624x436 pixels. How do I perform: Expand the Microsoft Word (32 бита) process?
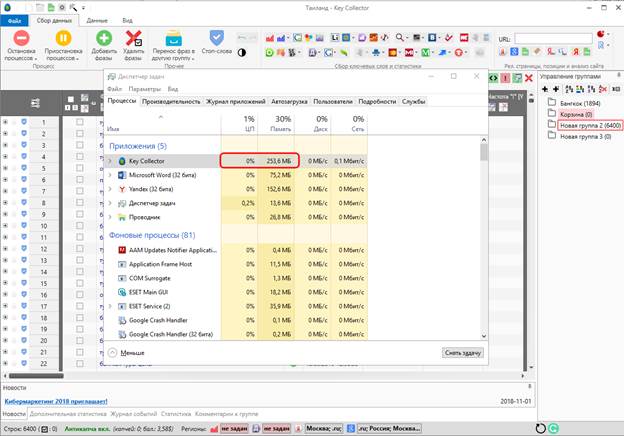pos(110,175)
